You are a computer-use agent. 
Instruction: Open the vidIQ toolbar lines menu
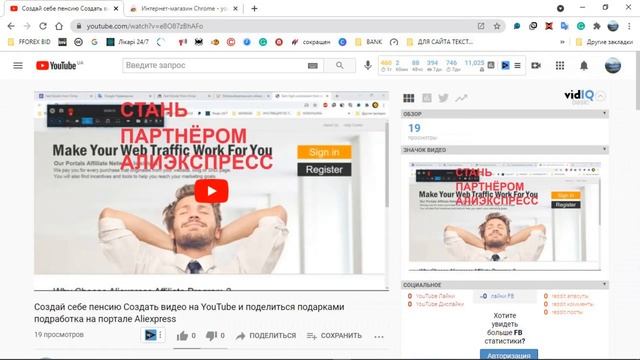pyautogui.click(x=517, y=65)
